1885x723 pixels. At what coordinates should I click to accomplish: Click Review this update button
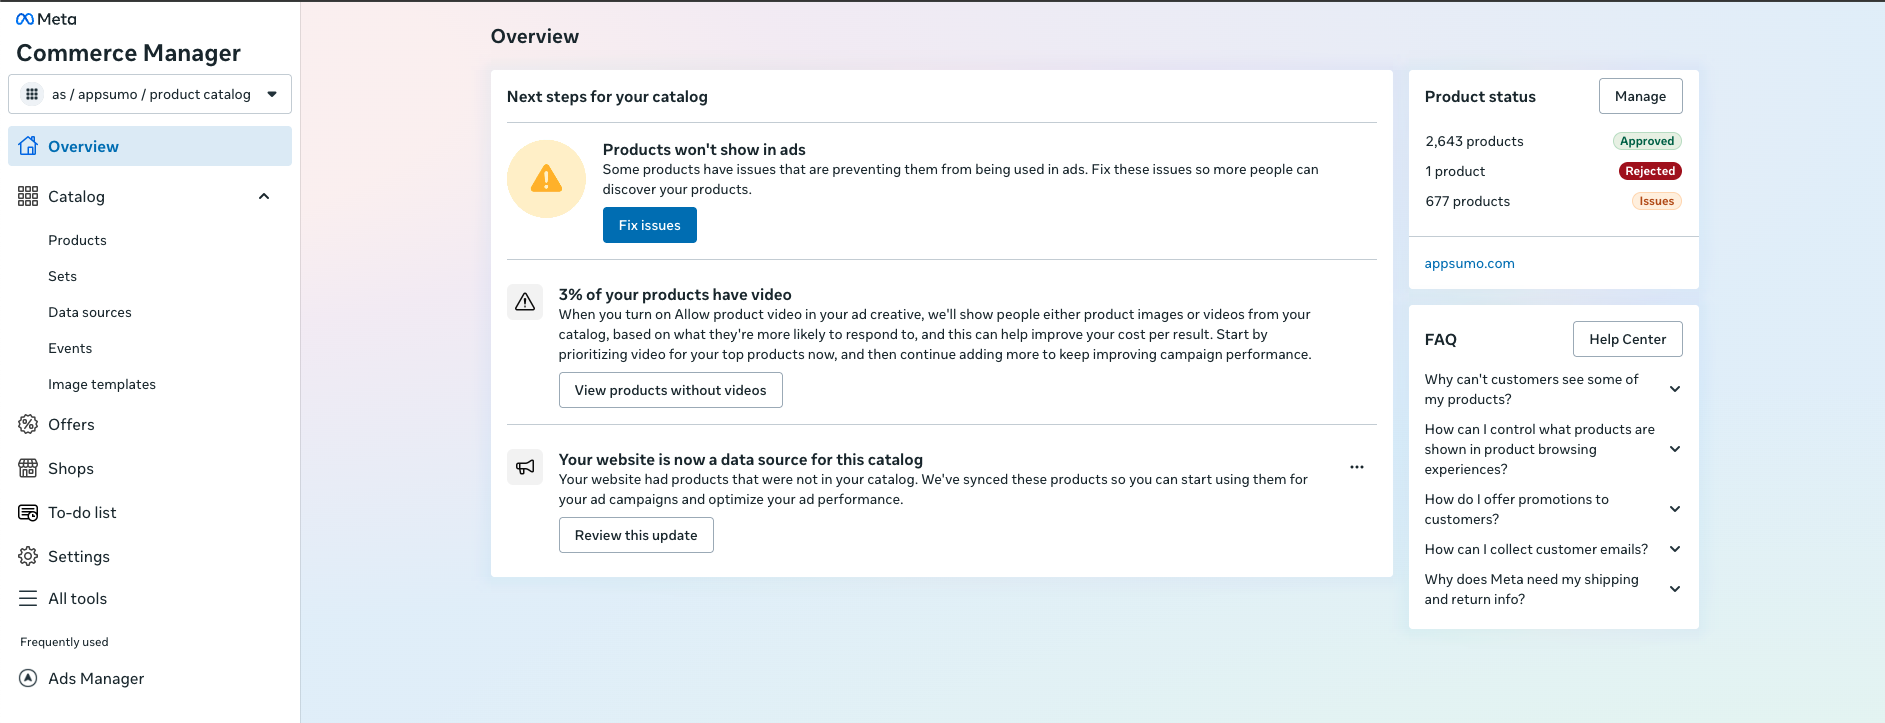[x=636, y=535]
